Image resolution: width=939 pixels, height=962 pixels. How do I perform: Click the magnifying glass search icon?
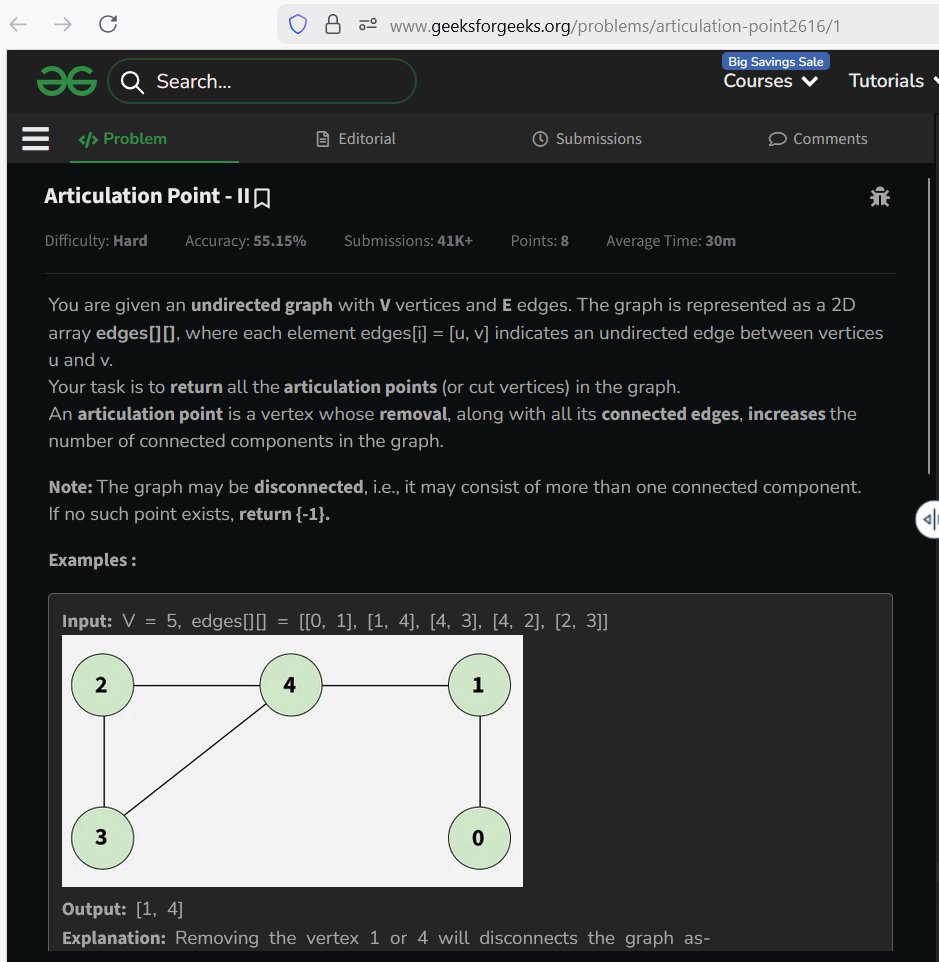click(132, 82)
